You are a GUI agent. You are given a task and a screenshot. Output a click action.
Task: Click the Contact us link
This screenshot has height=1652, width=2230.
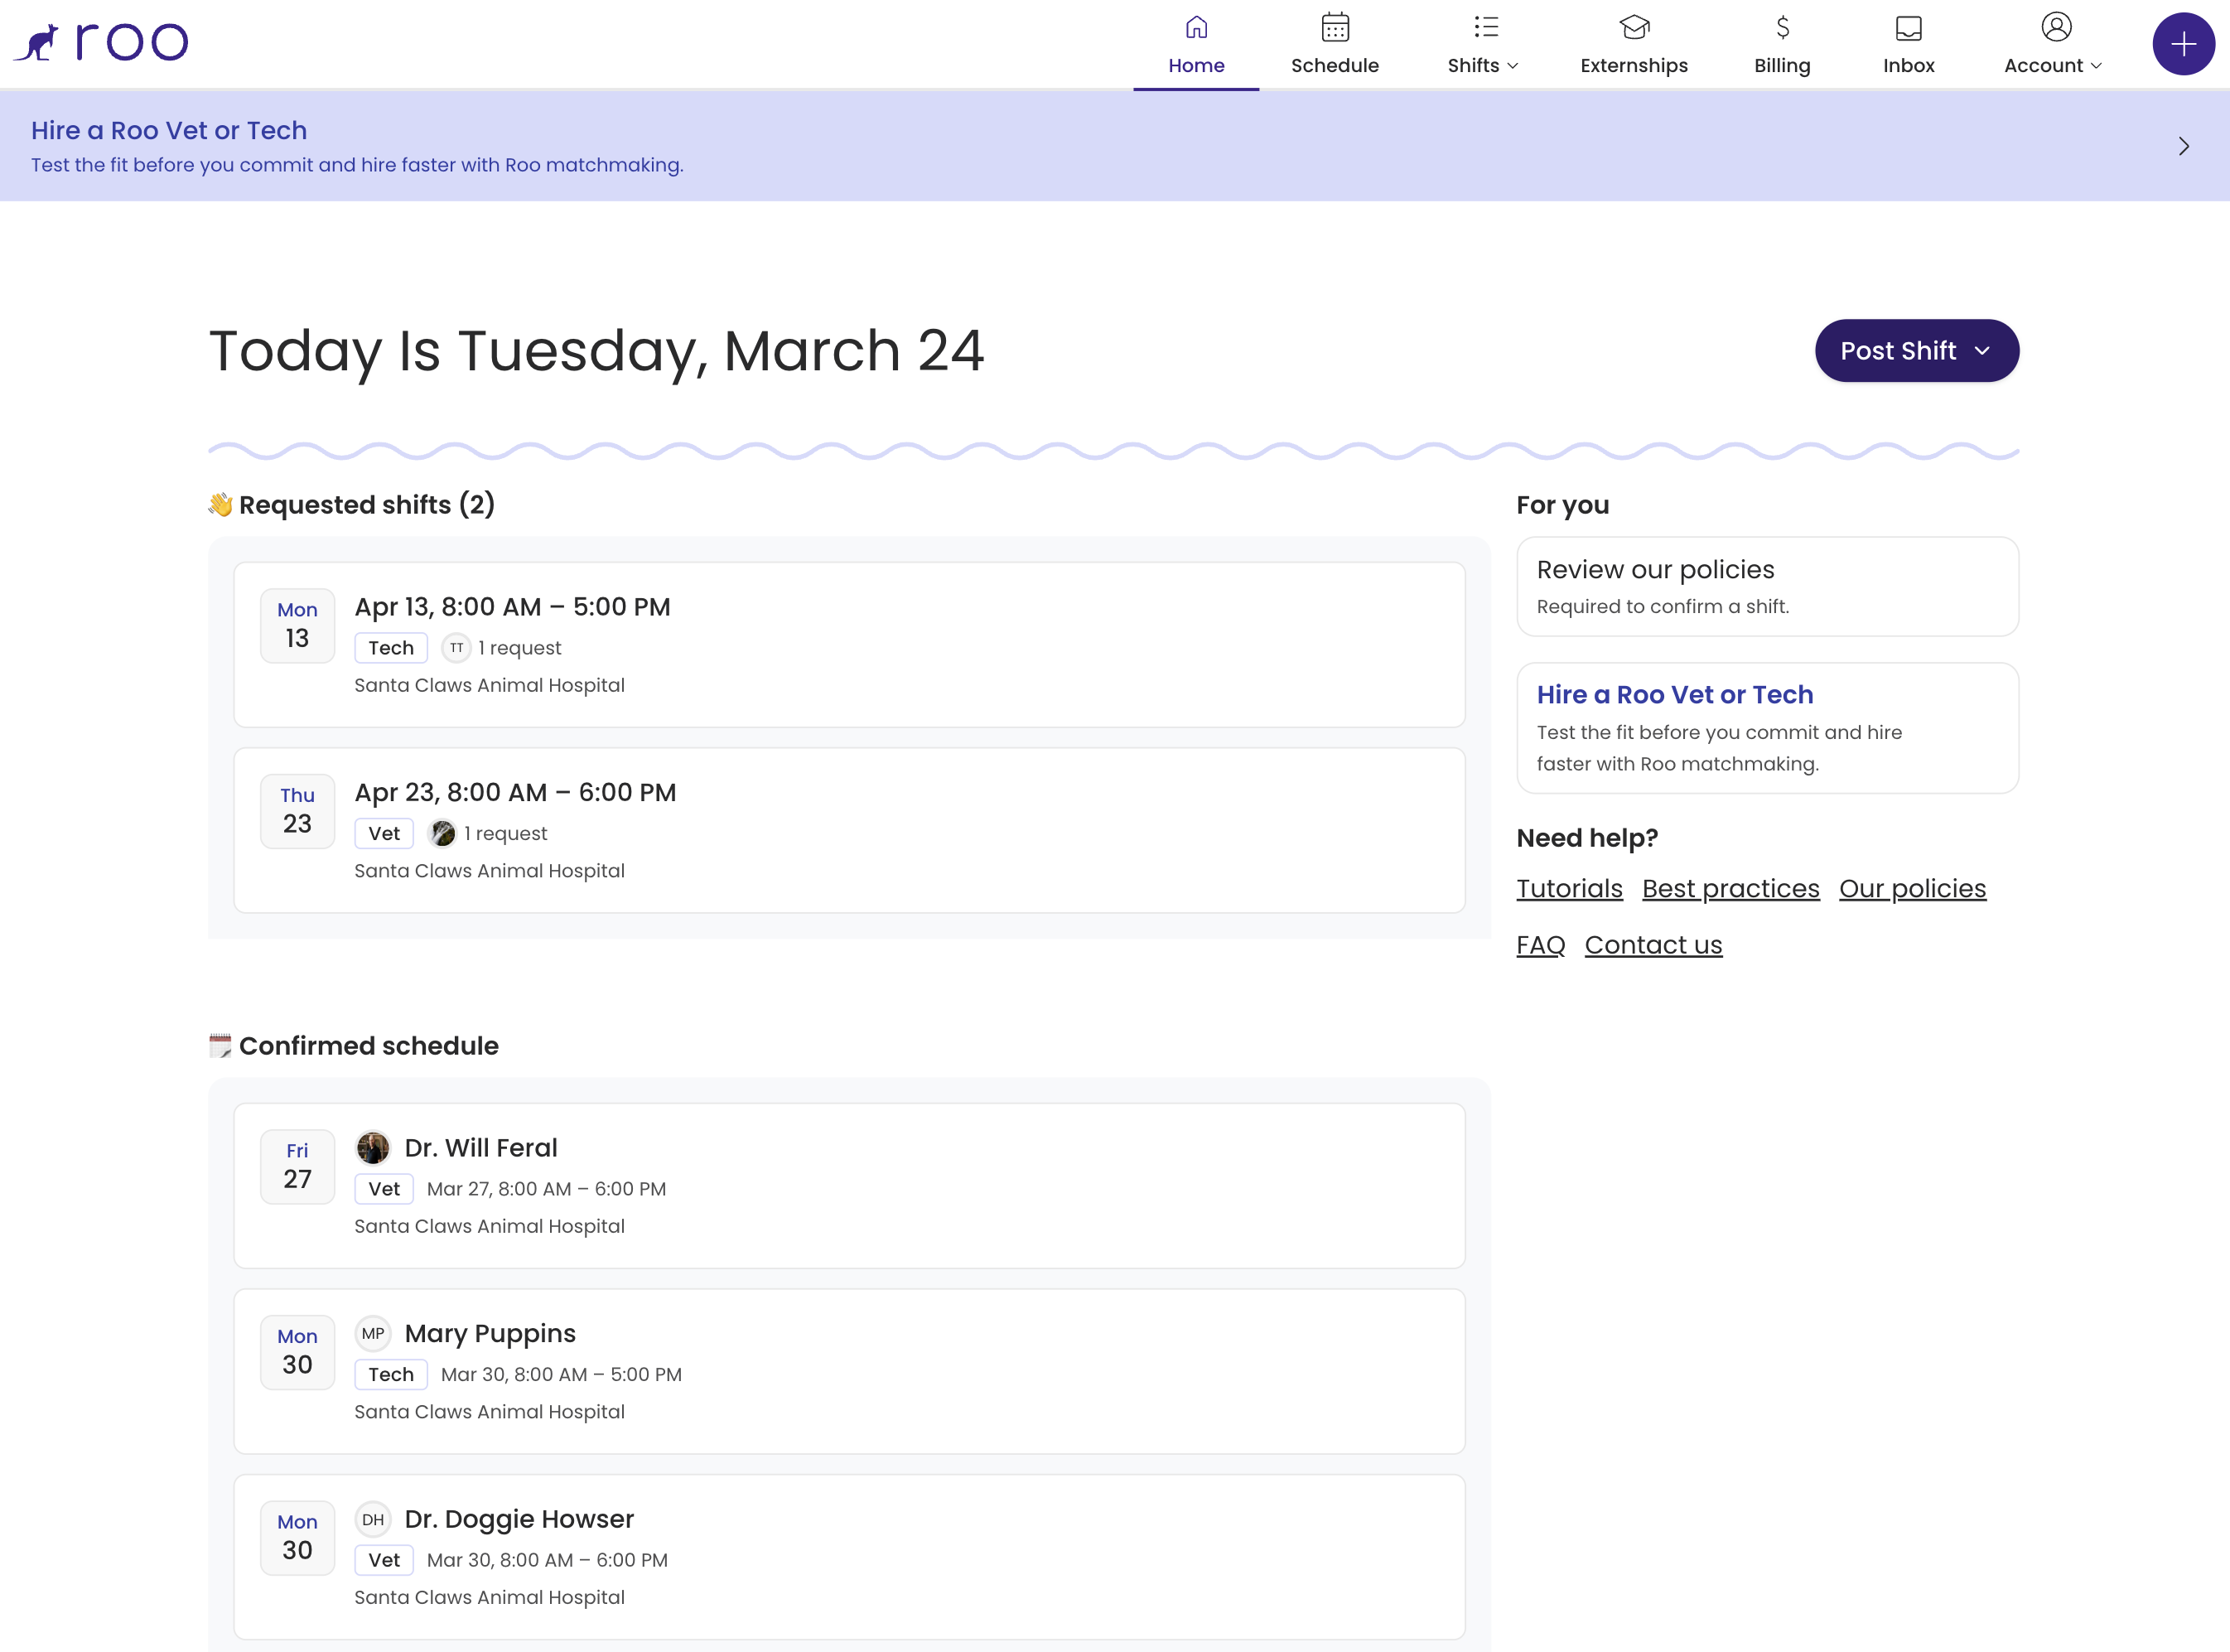coord(1653,945)
